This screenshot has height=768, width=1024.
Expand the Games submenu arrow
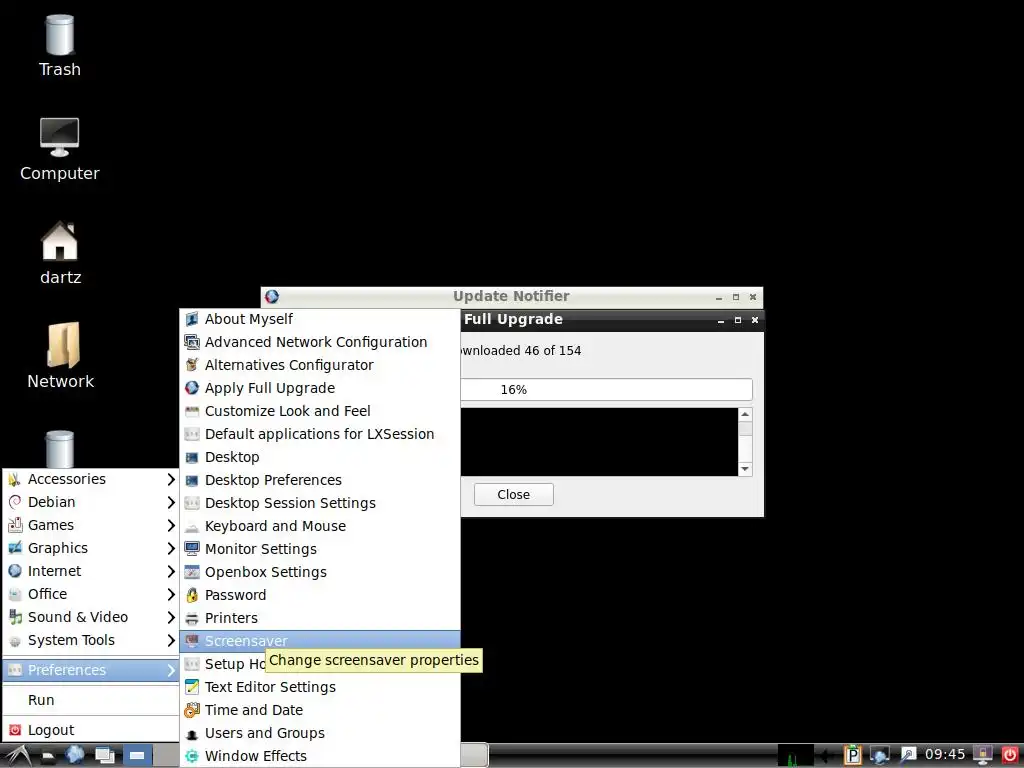pos(170,525)
